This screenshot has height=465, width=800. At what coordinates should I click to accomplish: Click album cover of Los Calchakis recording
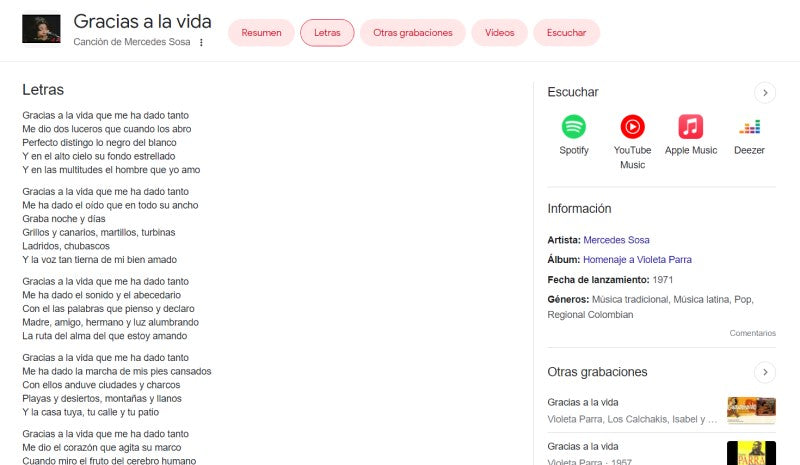point(751,410)
